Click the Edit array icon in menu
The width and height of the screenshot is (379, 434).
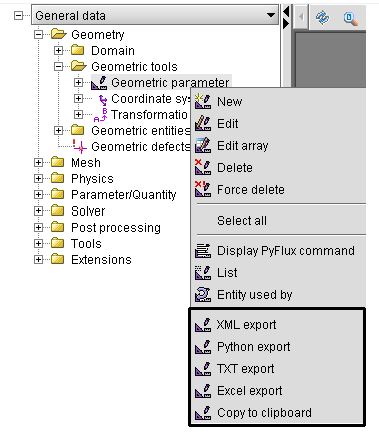pos(203,146)
